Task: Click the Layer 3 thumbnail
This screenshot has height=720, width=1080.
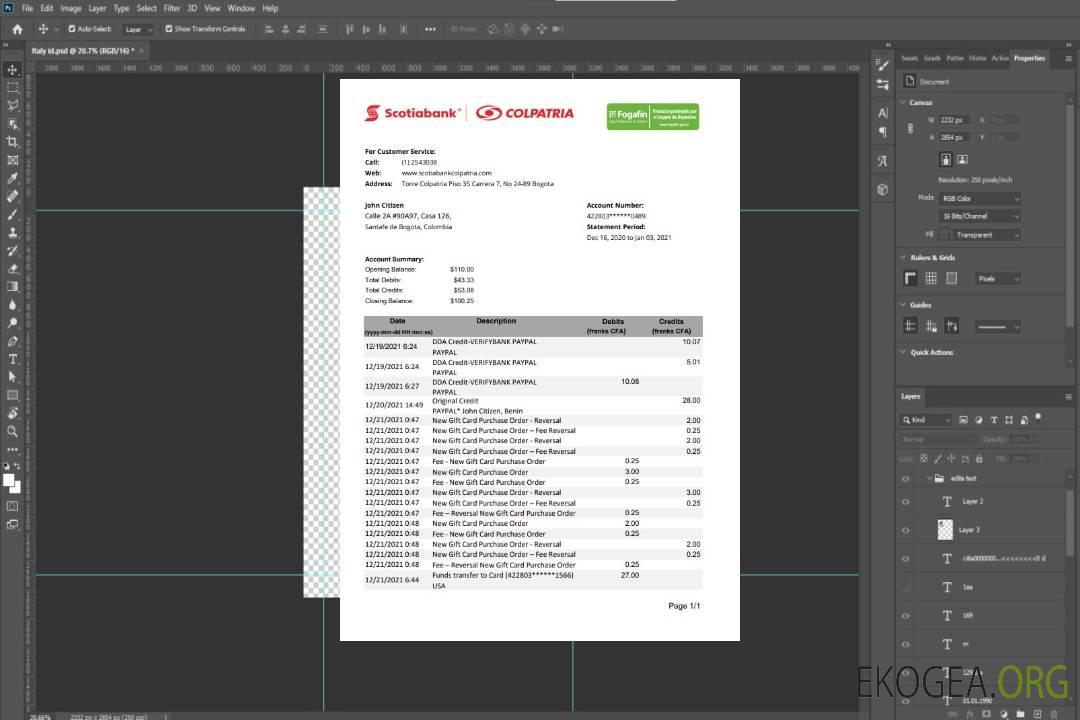Action: pos(945,529)
